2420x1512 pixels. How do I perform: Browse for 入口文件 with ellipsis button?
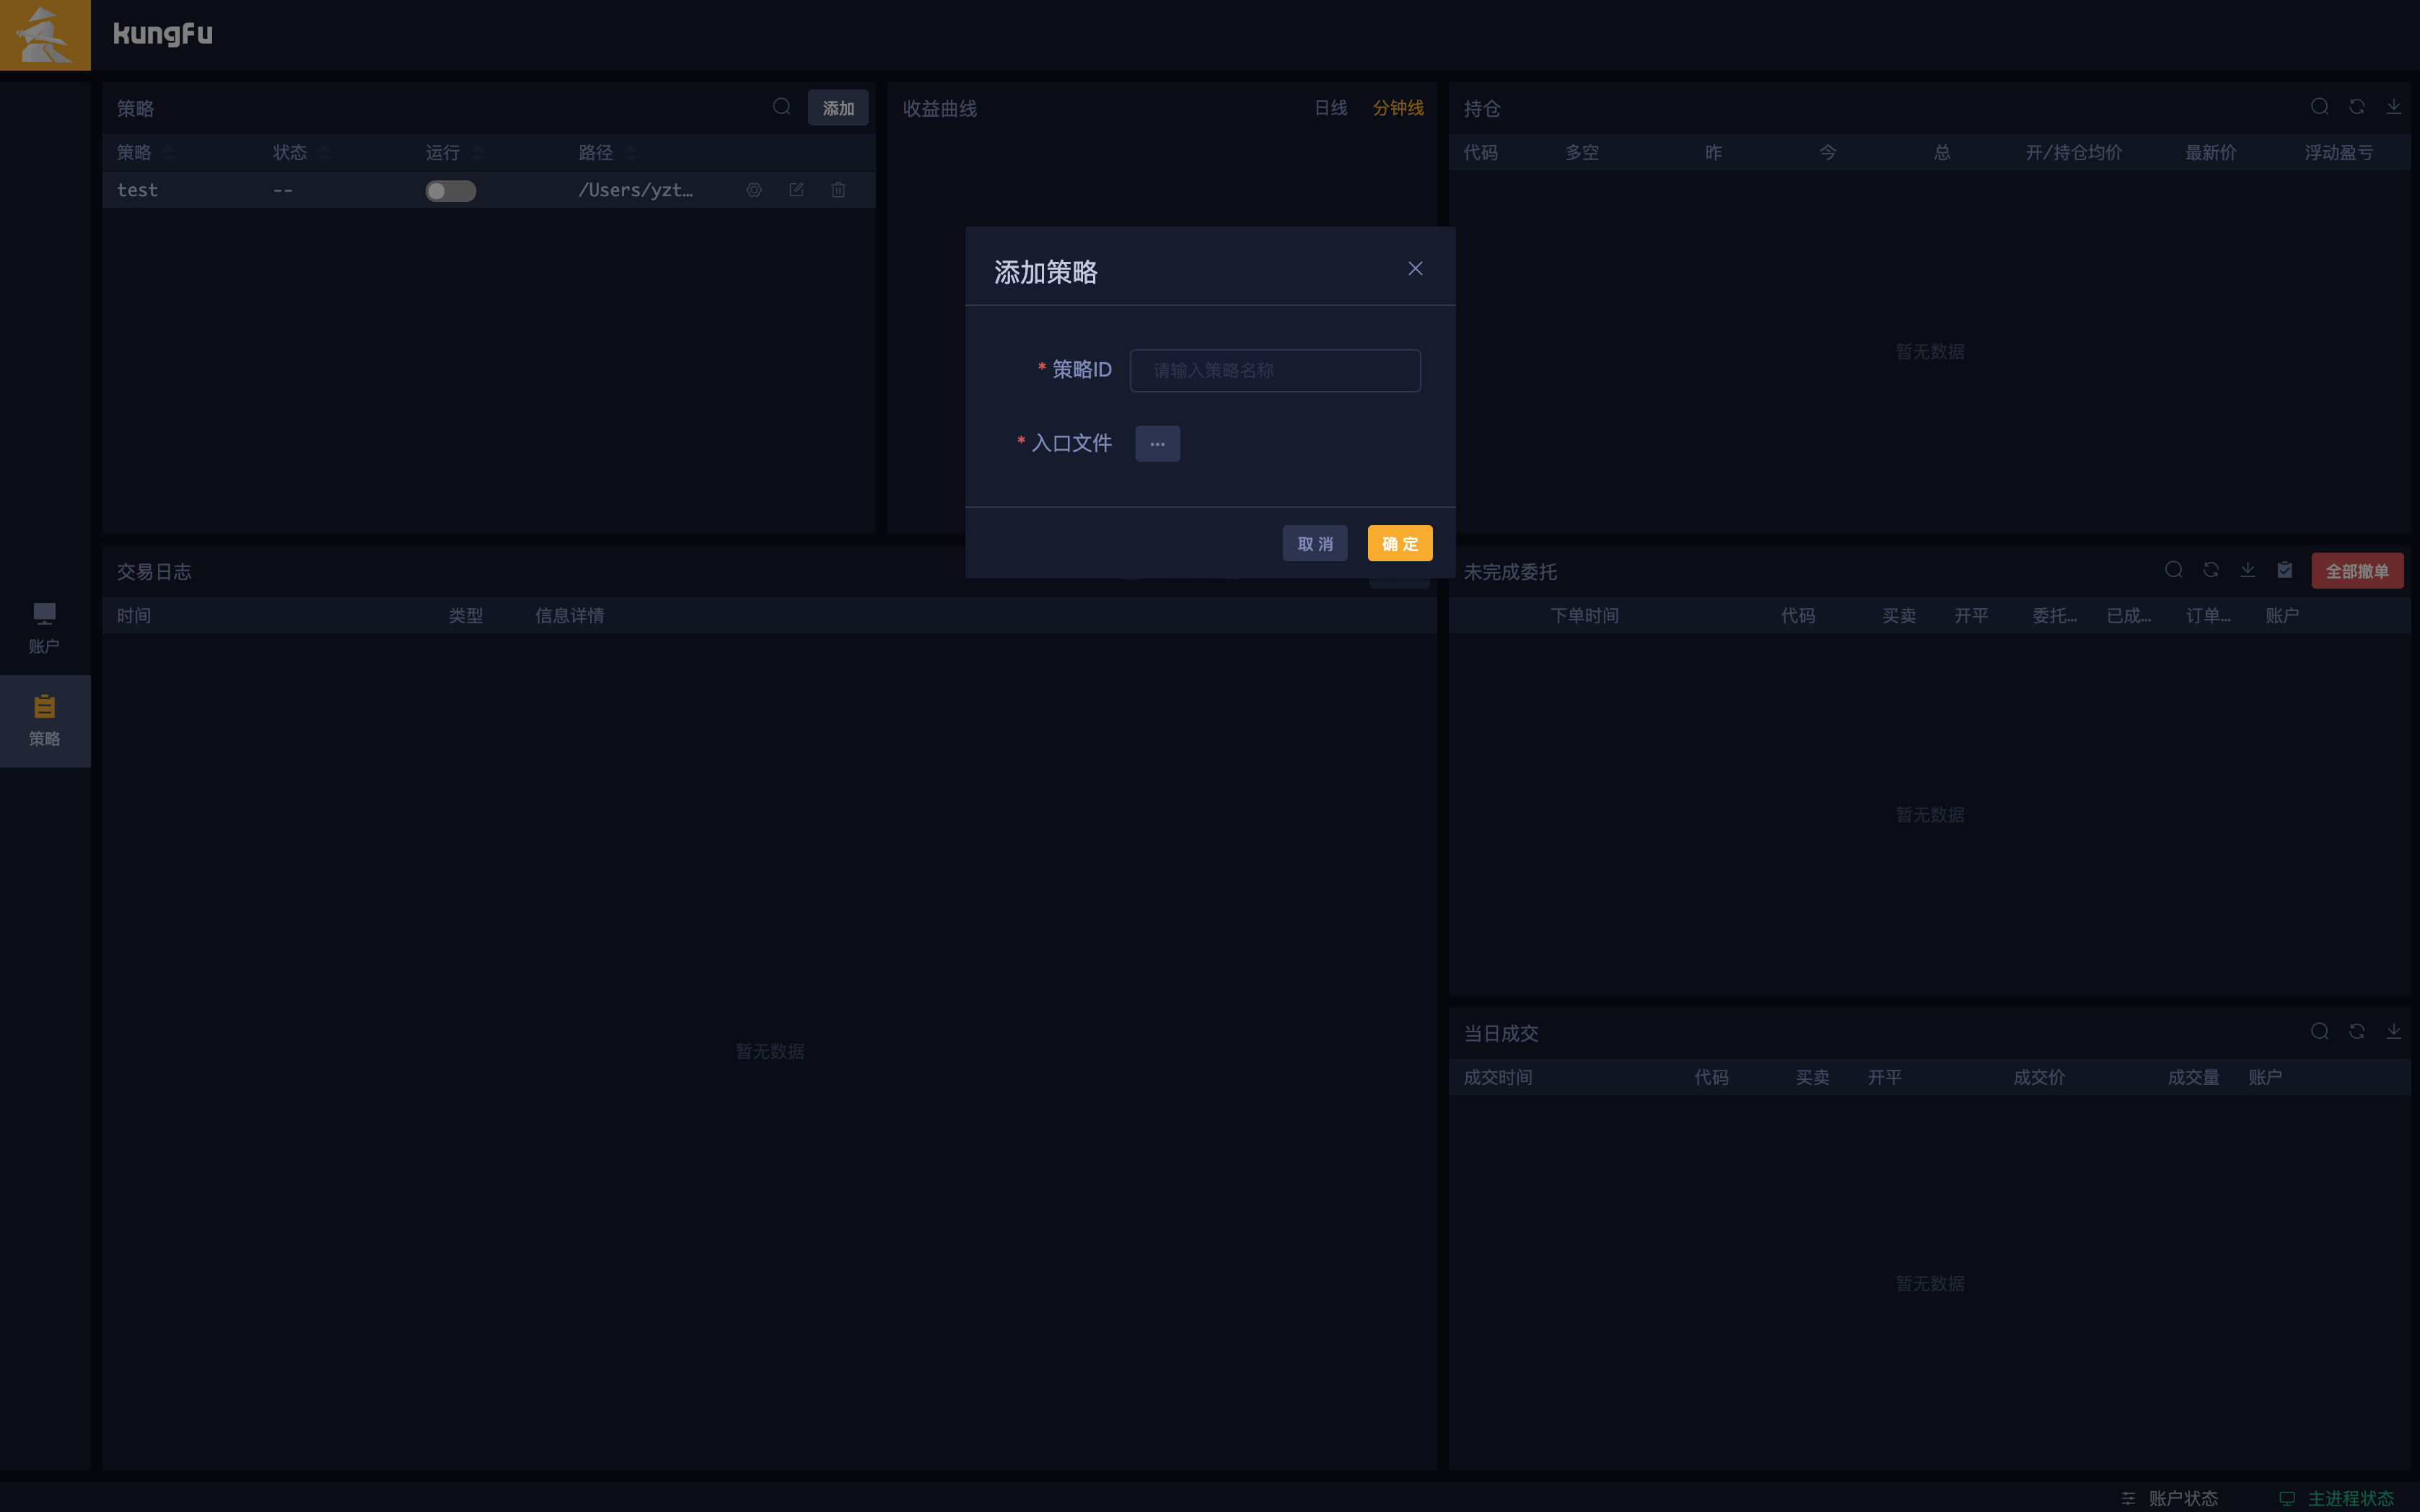tap(1158, 444)
